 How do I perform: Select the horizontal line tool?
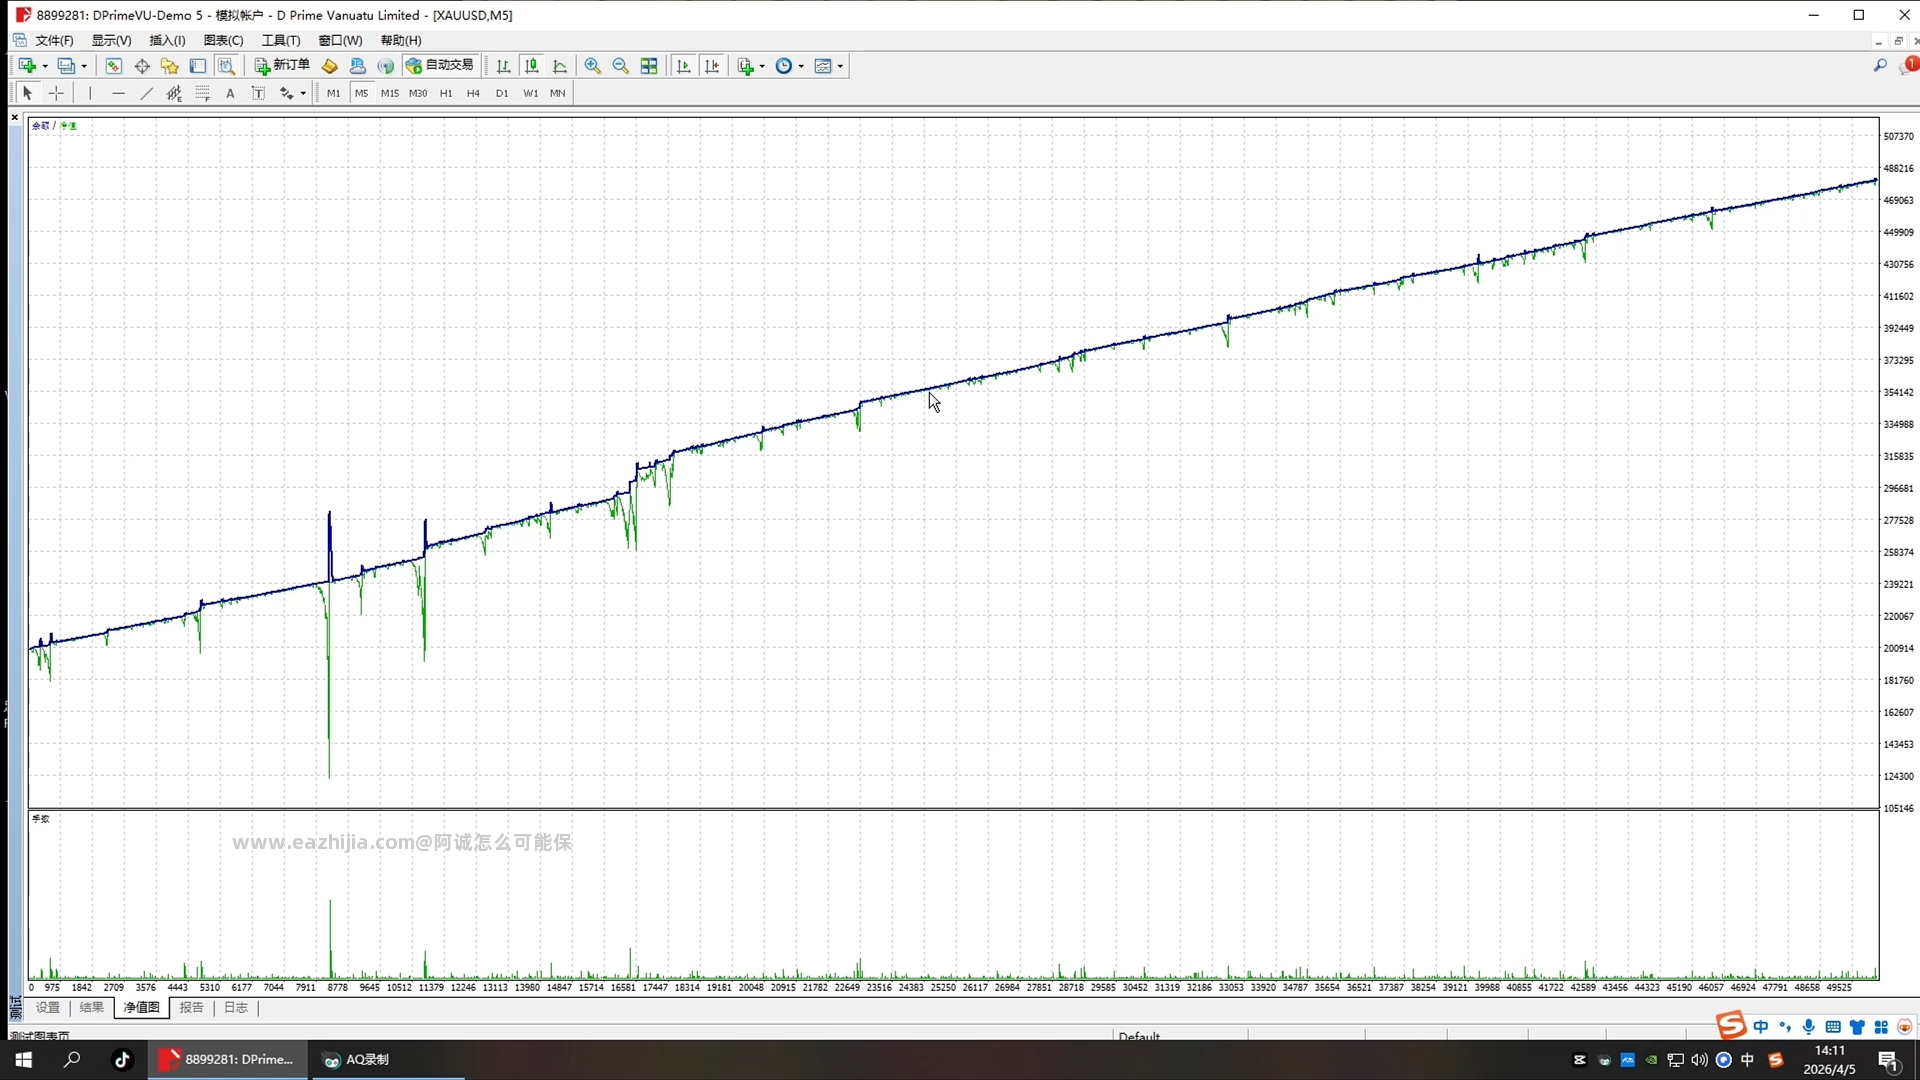pos(118,93)
